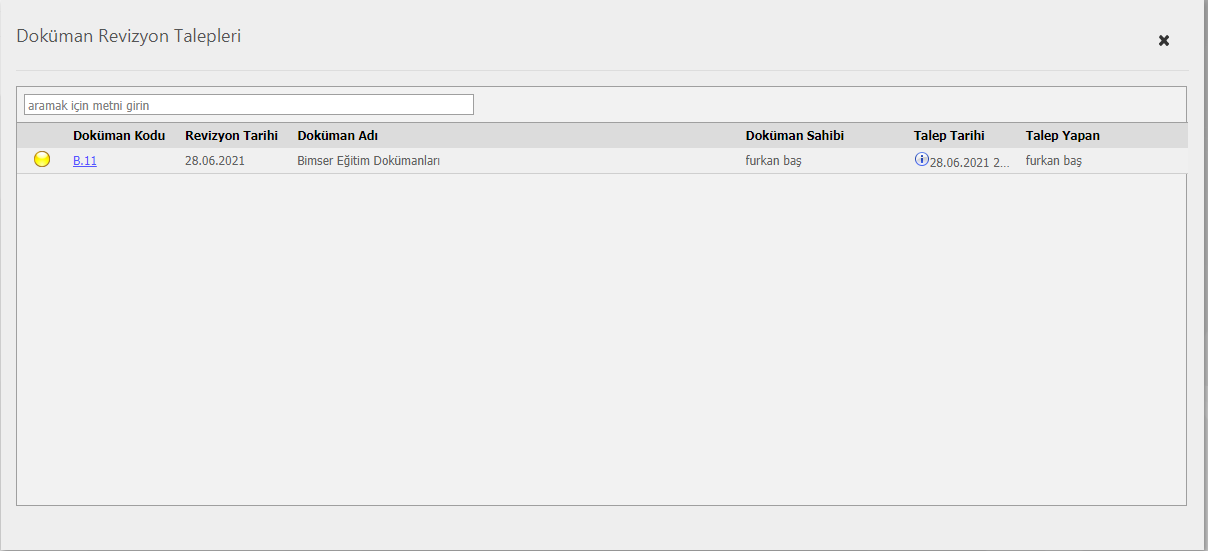Sort by Revizyon Tarihi column header
Screen dimensions: 1208x551
pyautogui.click(x=231, y=136)
